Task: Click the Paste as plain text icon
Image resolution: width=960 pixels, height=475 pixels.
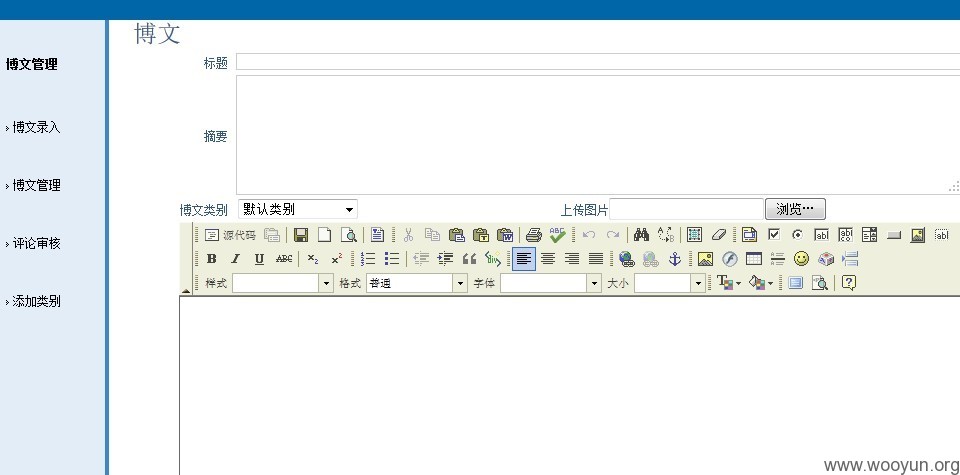Action: (x=481, y=235)
